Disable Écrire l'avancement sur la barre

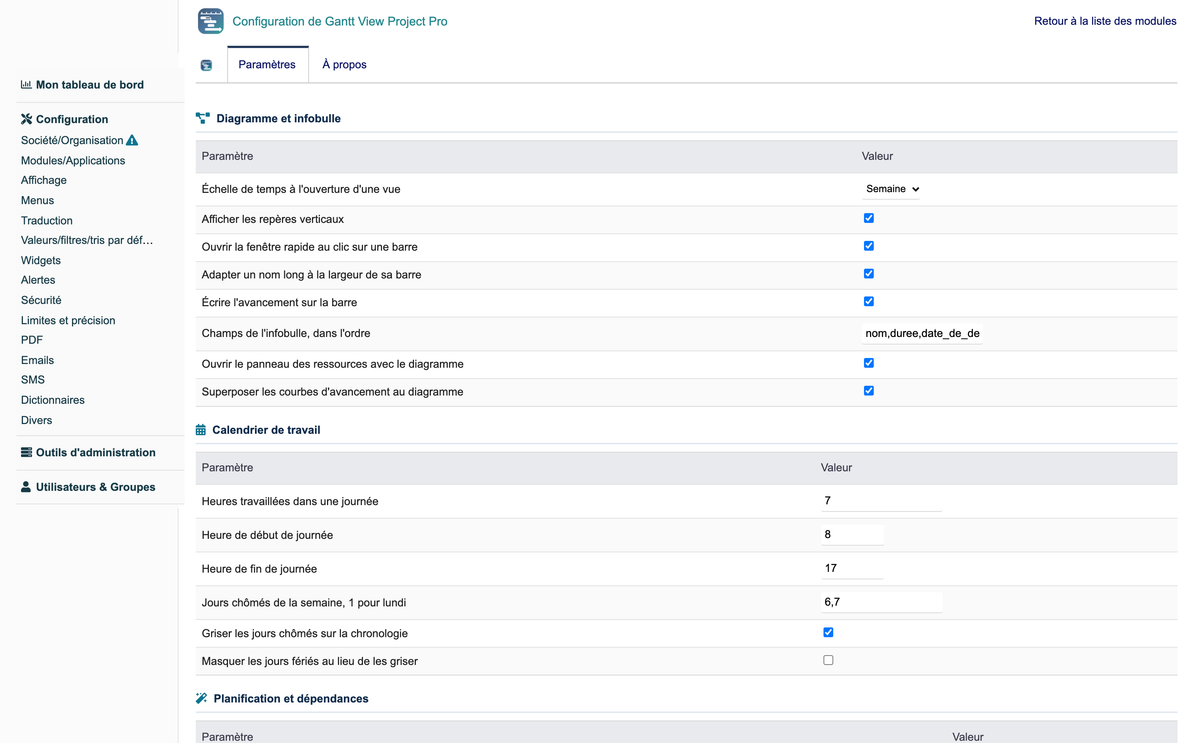pos(869,301)
